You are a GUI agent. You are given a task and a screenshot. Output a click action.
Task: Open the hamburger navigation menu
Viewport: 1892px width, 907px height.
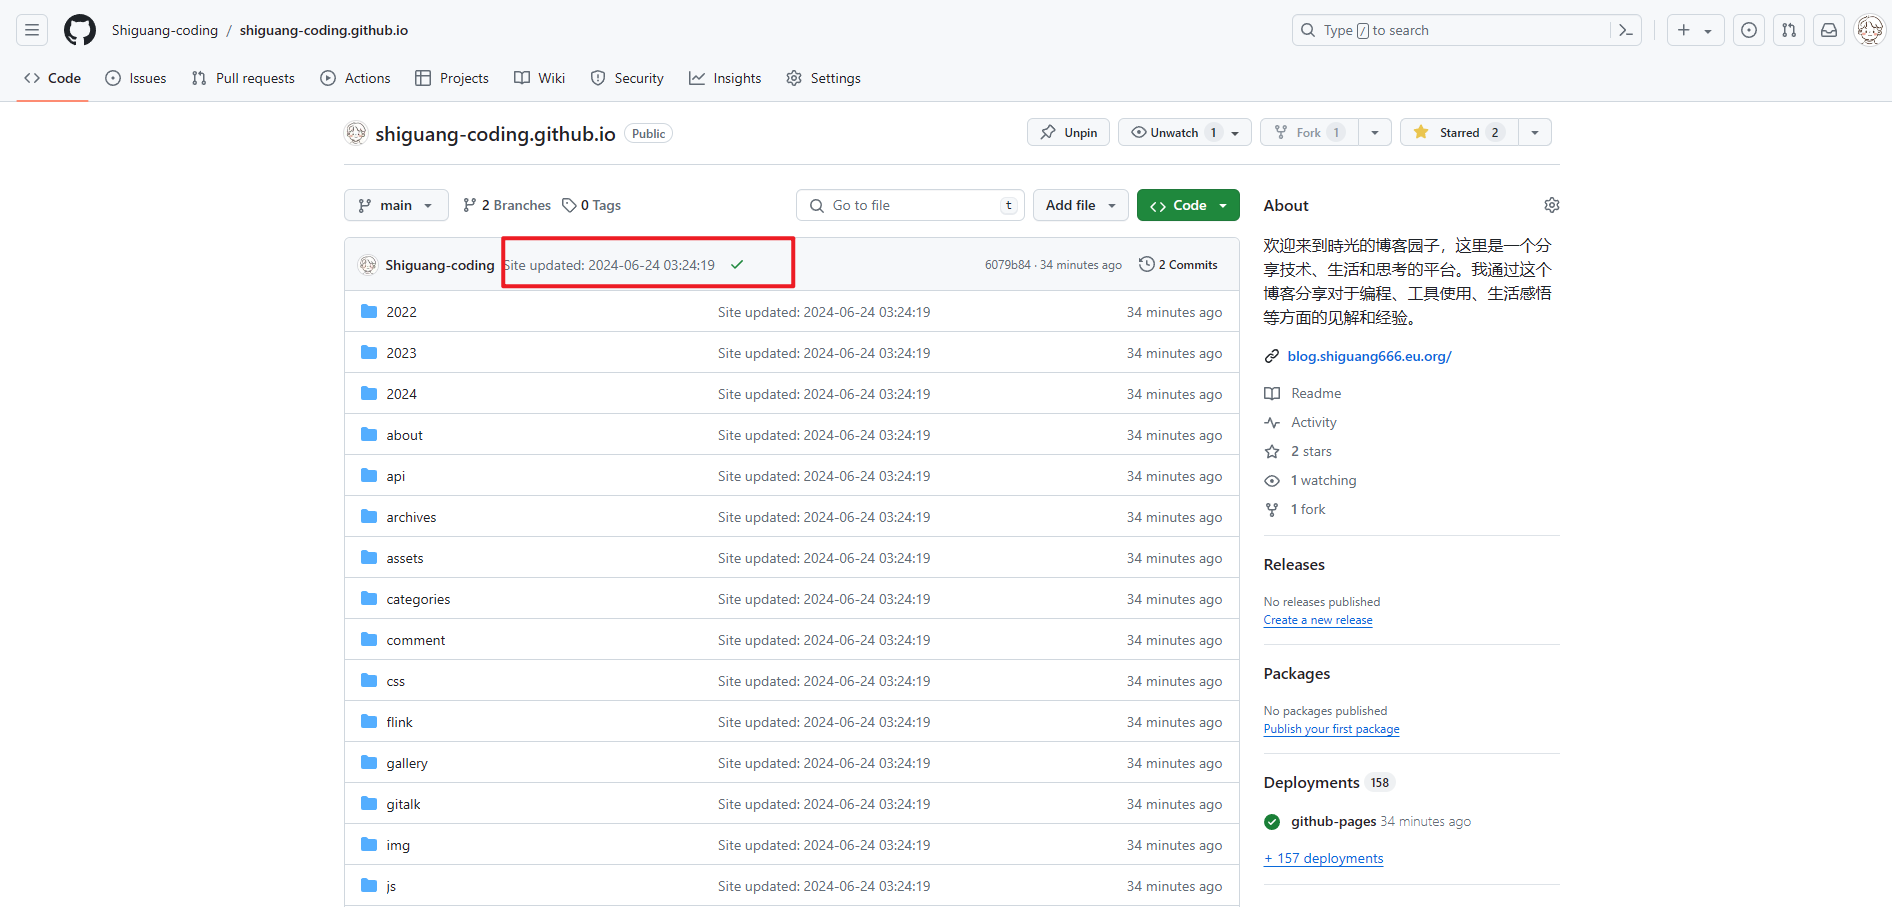(x=32, y=30)
